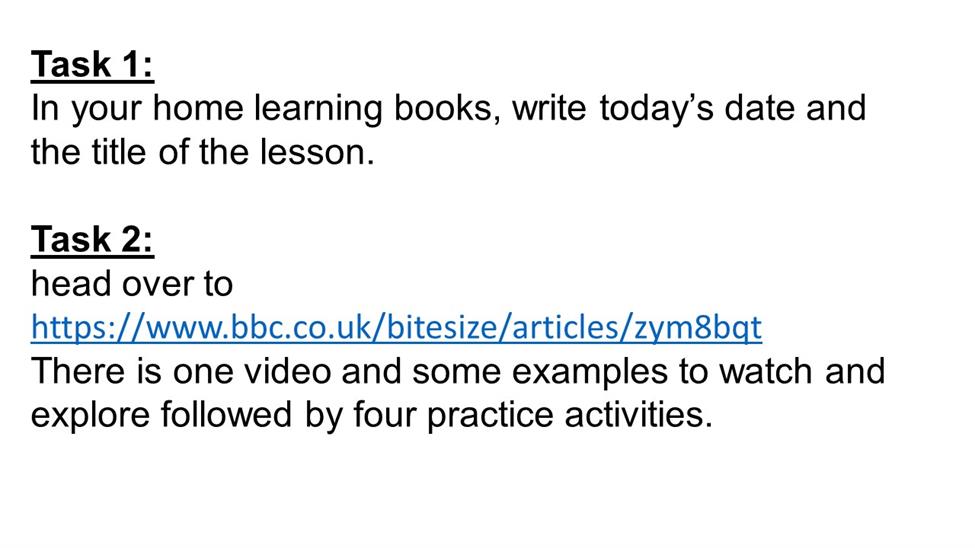Screen dimensions: 975x548
Task: Click the Task 2 heading
Action: 92,239
